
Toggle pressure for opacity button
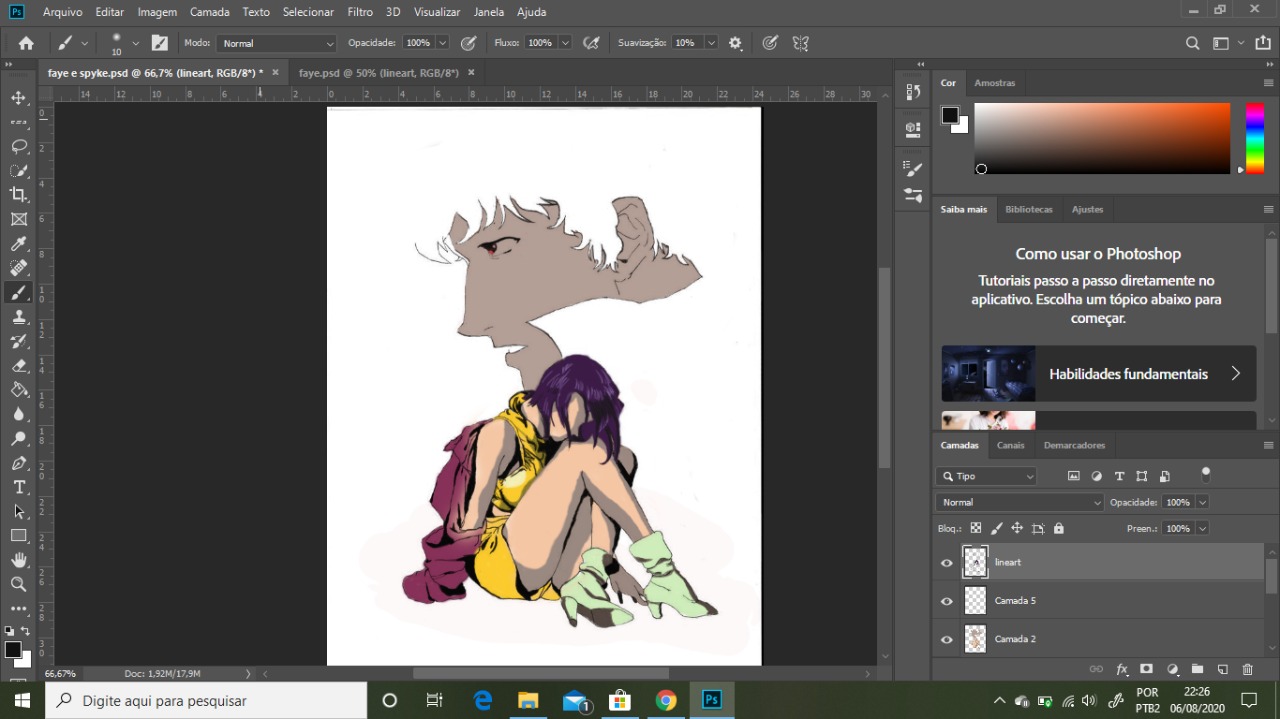pos(468,43)
